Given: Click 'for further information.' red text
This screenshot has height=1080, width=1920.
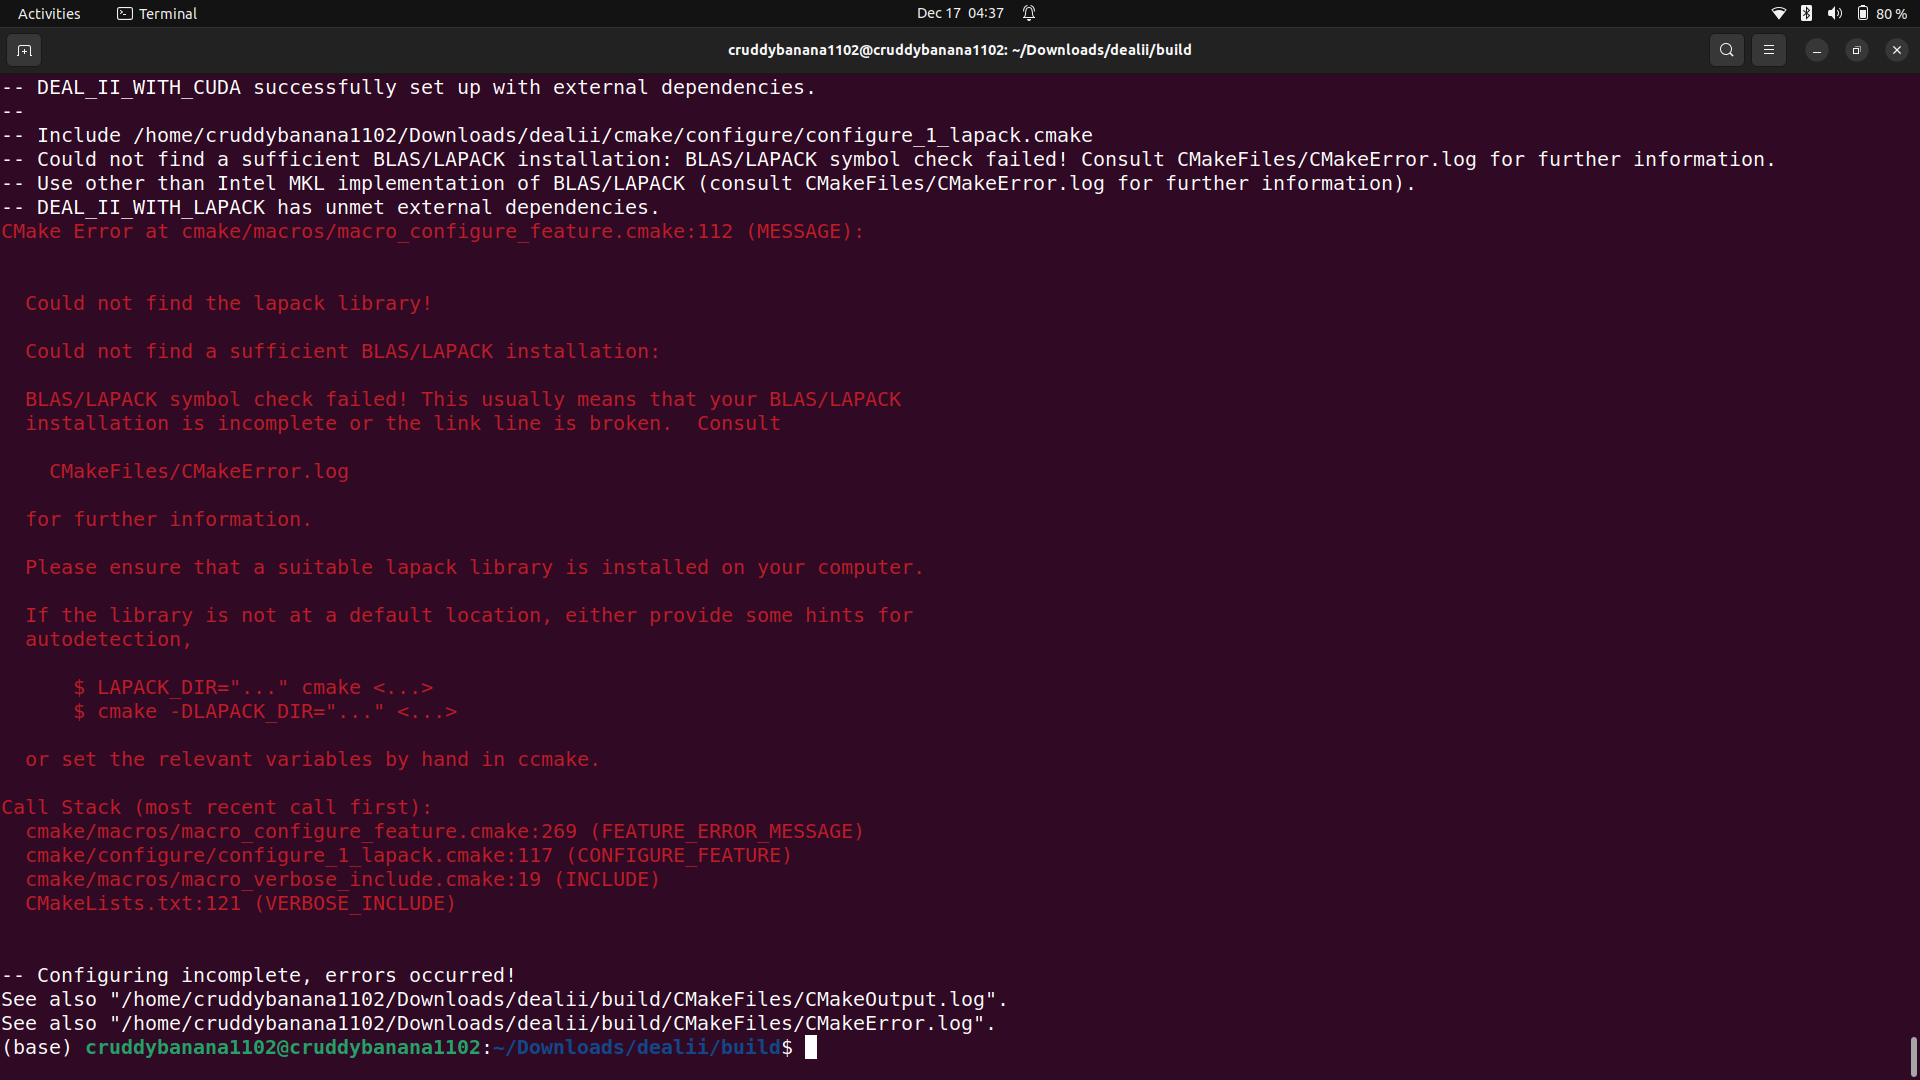Looking at the screenshot, I should pyautogui.click(x=169, y=519).
